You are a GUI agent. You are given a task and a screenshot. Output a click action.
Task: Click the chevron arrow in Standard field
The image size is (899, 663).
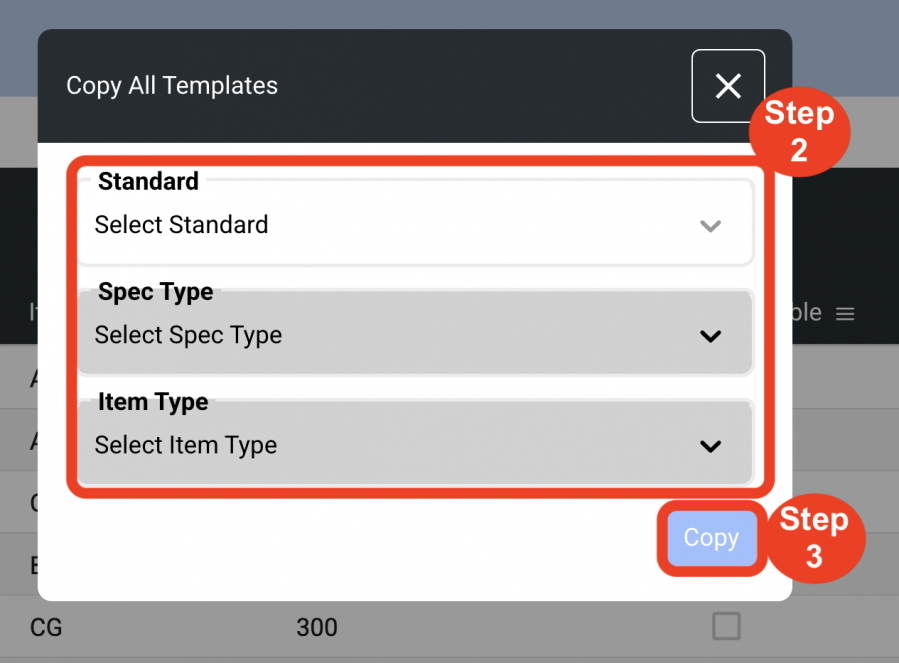[710, 226]
